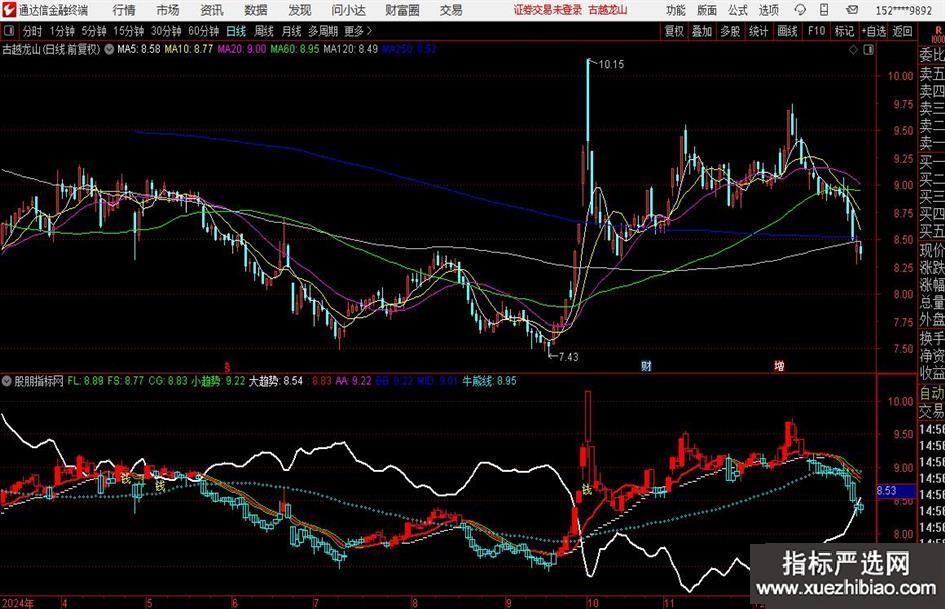Viewport: 945px width, 609px height.
Task: Click the 标记 button
Action: (x=844, y=31)
